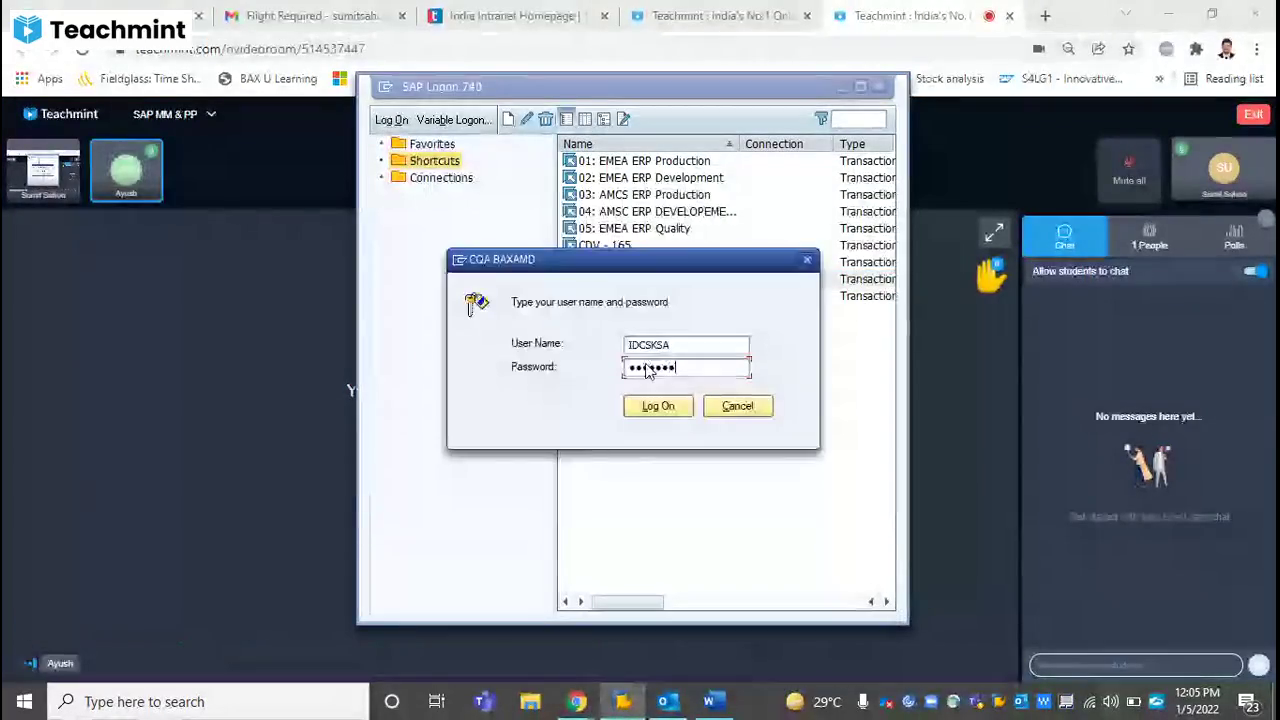Open the BAX U Learning bookmark
The image size is (1280, 720).
267,79
